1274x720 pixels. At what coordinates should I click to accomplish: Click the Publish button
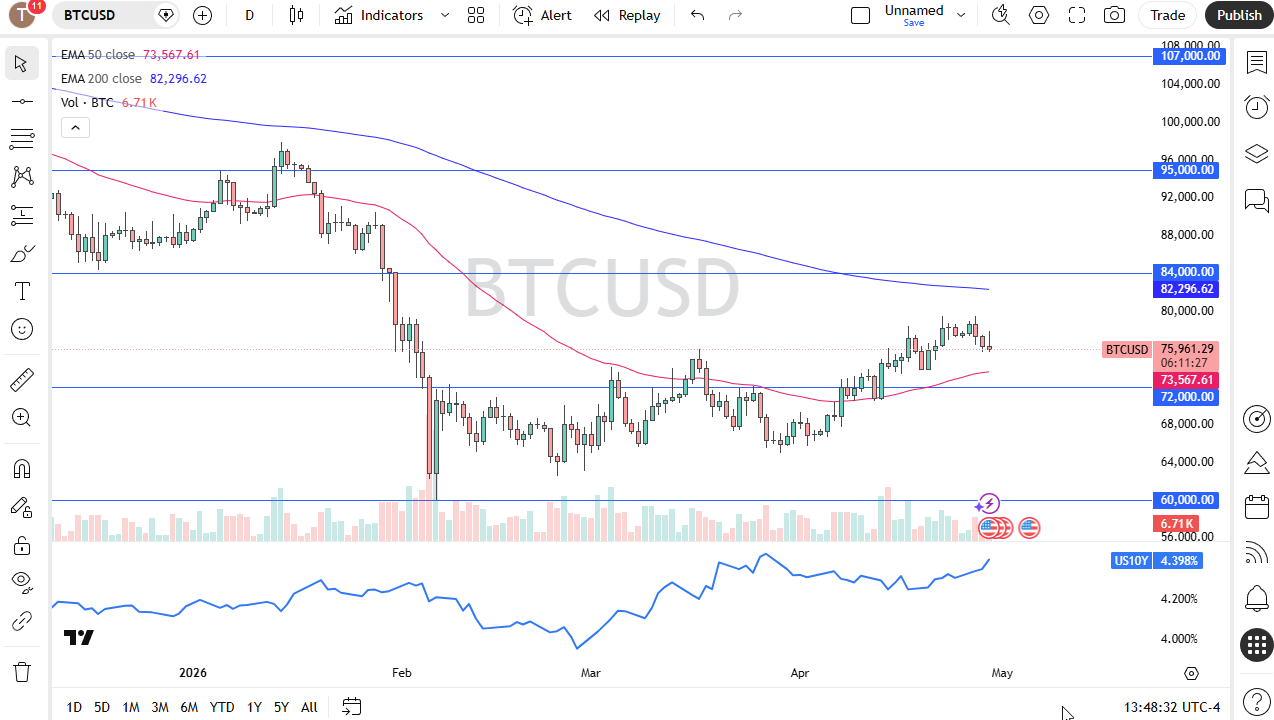[1238, 15]
